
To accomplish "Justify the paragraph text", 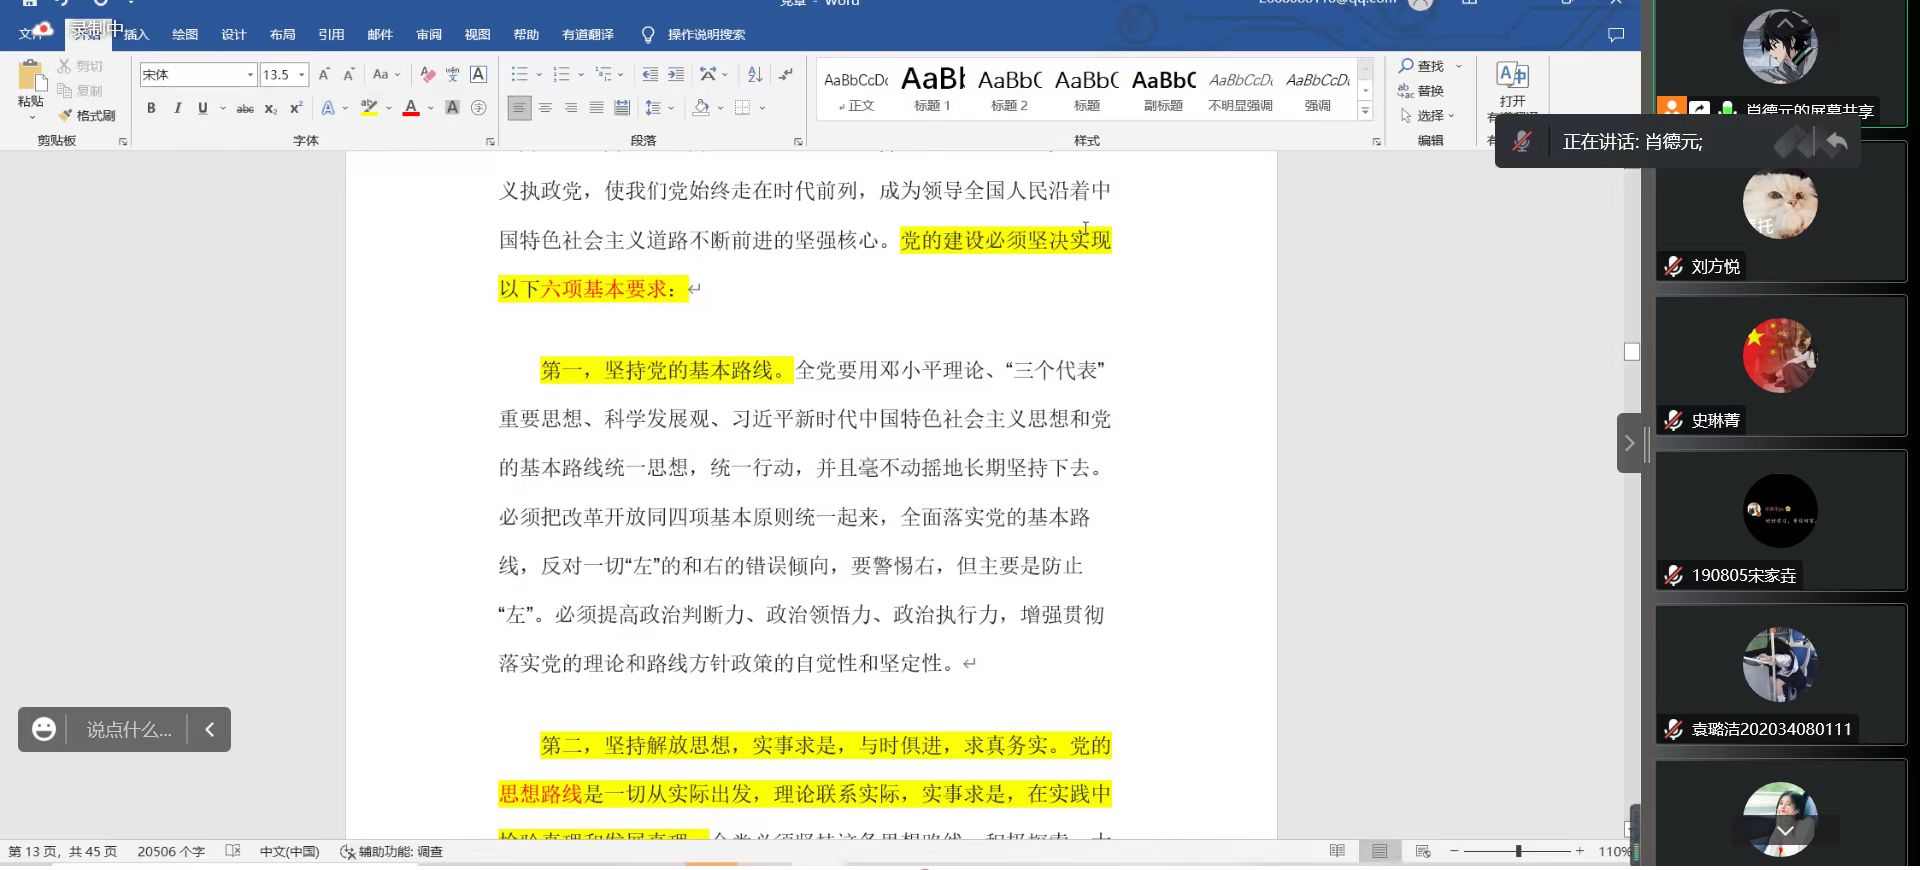I will 596,108.
